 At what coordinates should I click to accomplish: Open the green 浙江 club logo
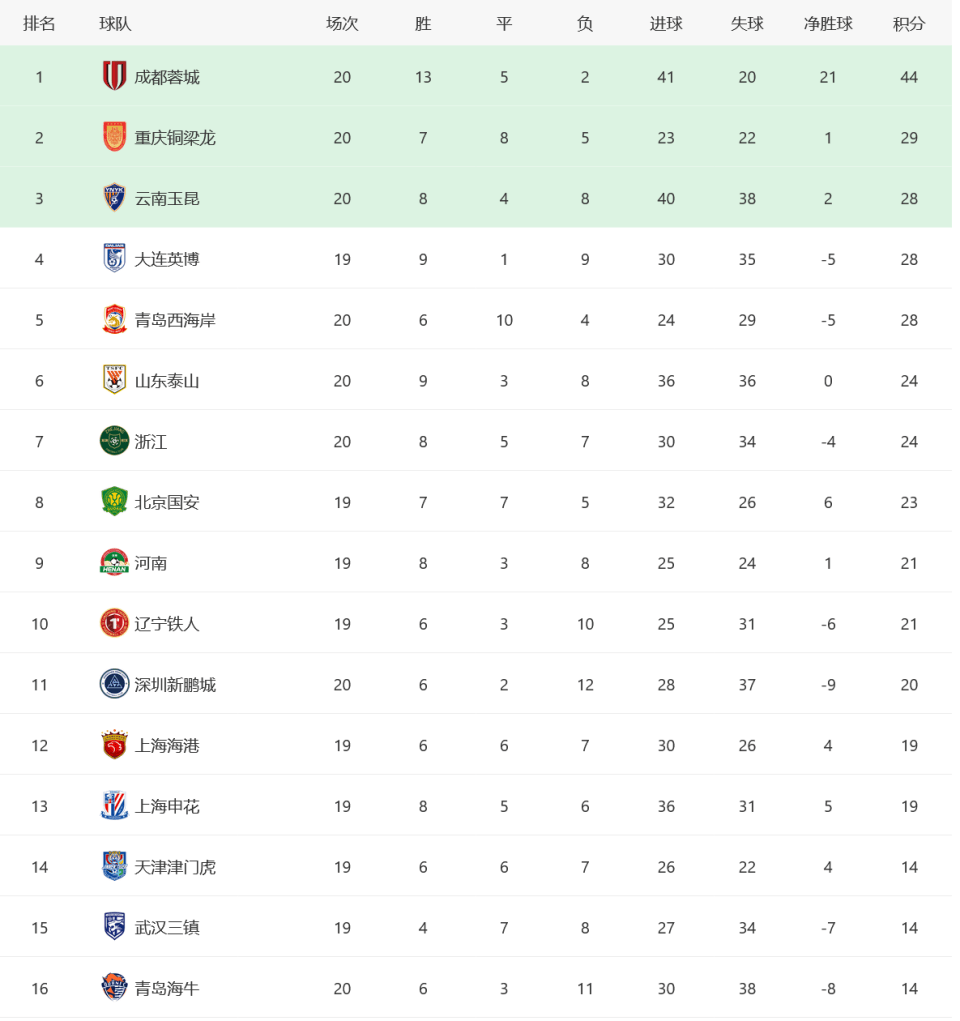(114, 441)
